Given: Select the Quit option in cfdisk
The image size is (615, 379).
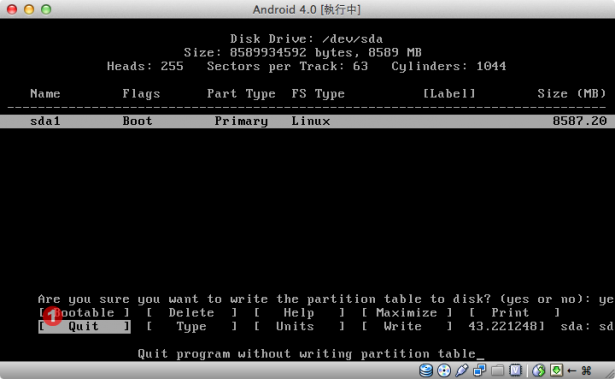Looking at the screenshot, I should [x=84, y=326].
